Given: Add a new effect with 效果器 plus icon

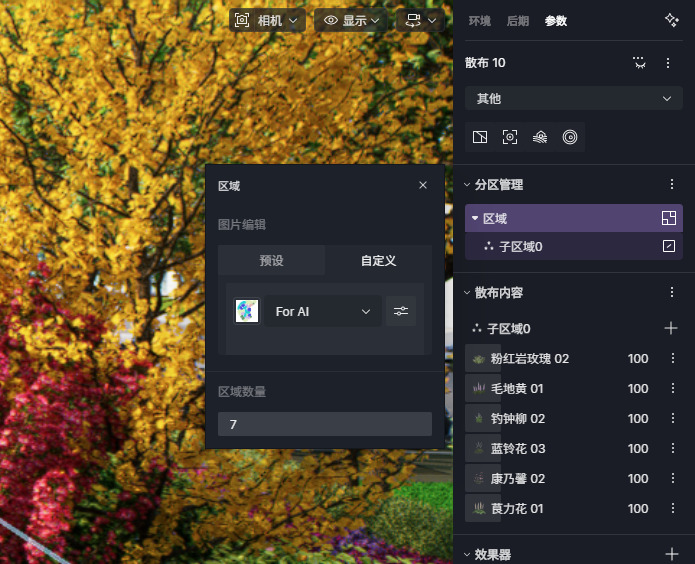Looking at the screenshot, I should coord(671,553).
